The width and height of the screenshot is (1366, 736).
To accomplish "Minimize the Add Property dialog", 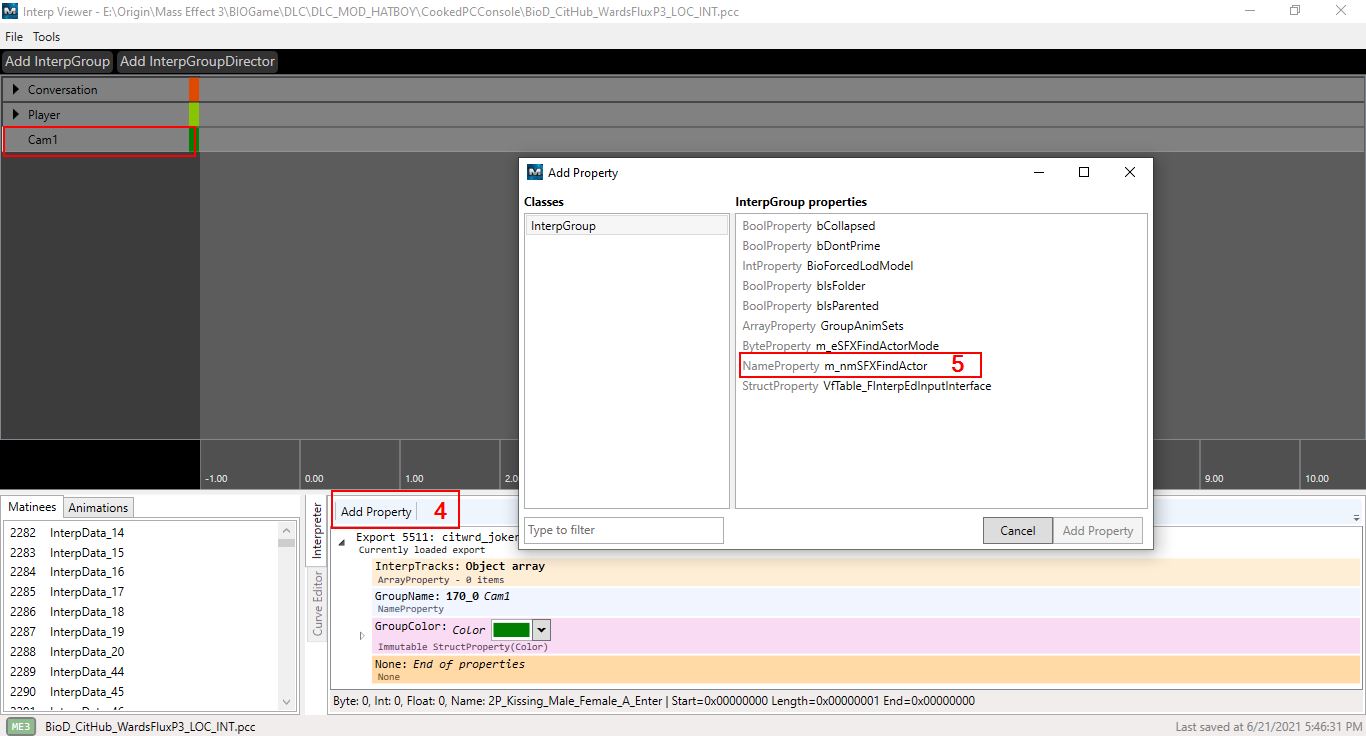I will [x=1037, y=172].
